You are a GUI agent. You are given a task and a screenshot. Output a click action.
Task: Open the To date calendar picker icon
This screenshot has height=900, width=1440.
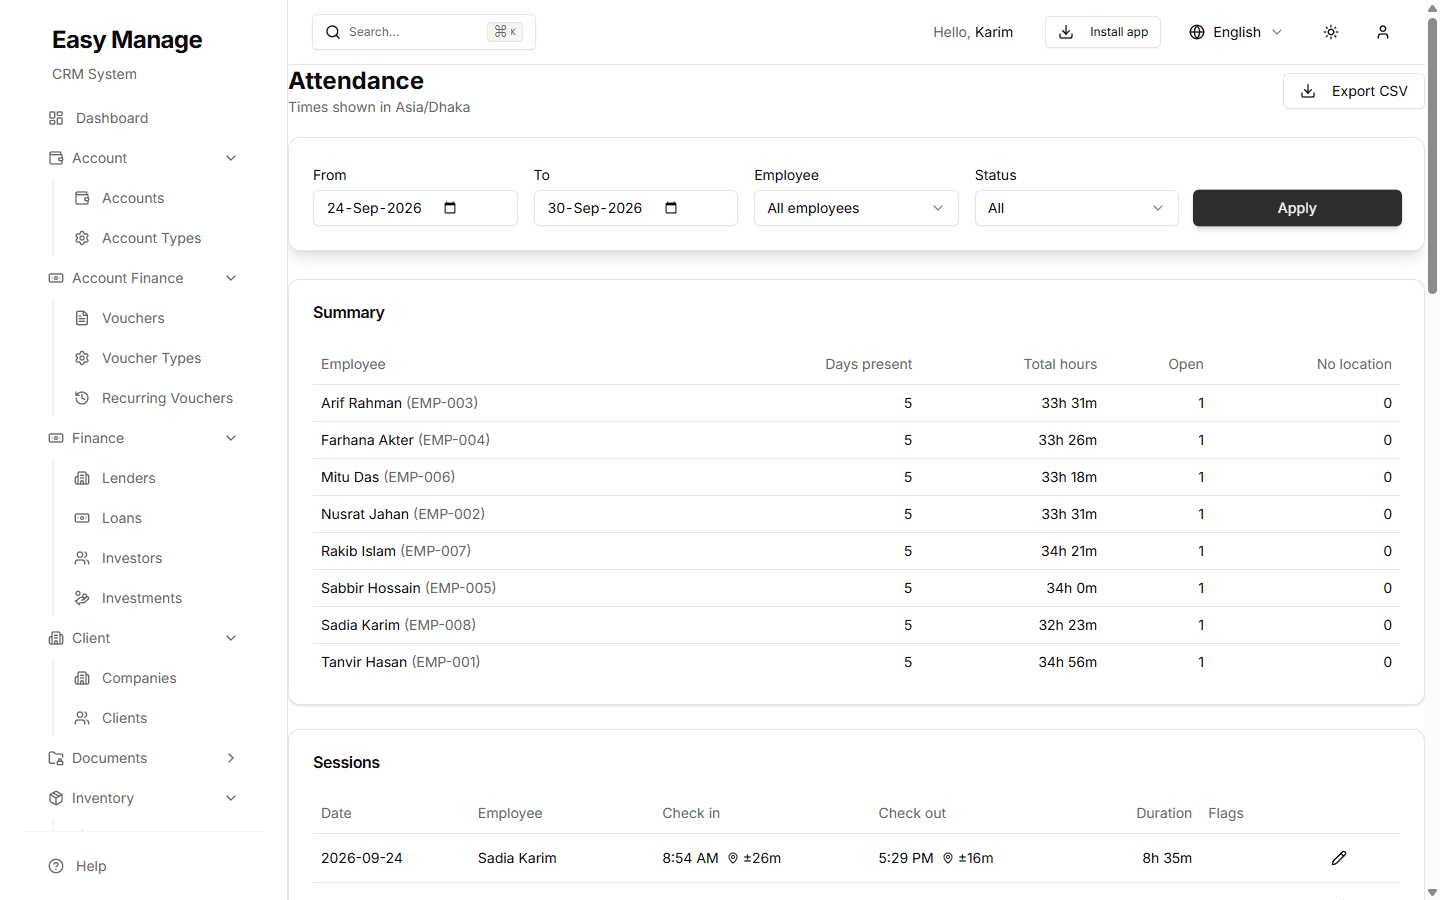(671, 208)
